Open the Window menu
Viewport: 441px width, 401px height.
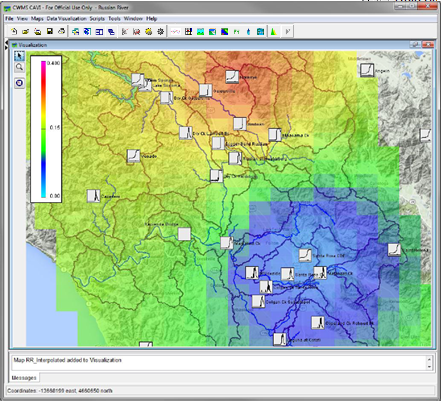point(133,19)
